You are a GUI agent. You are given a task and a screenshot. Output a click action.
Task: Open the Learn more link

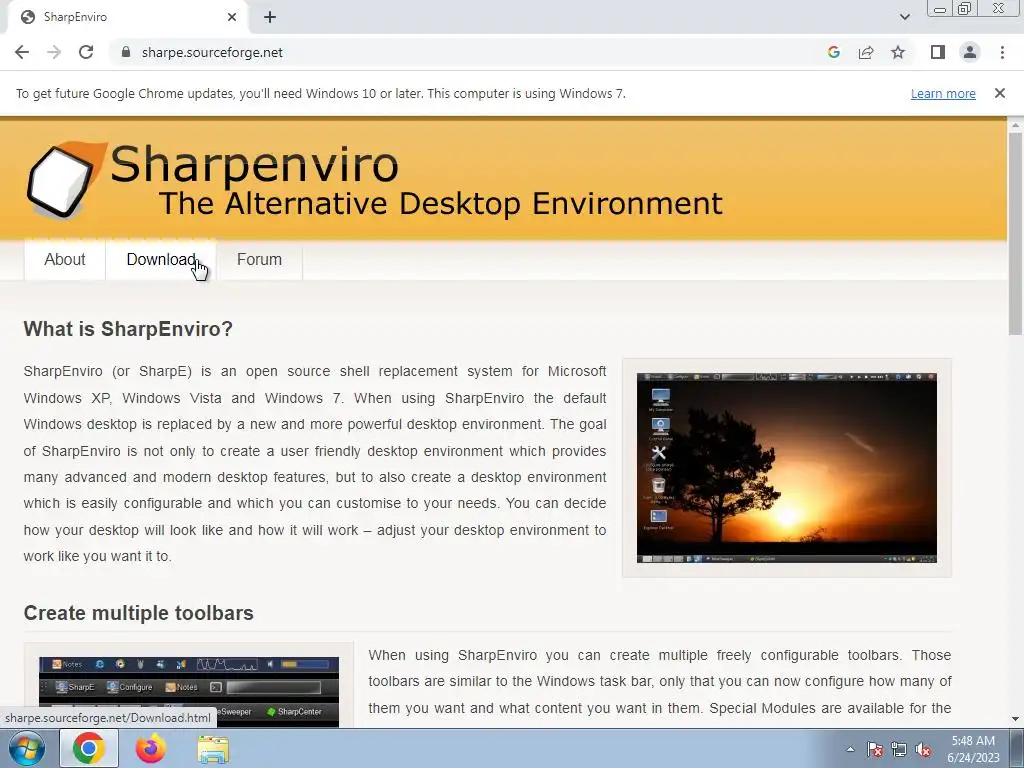(943, 93)
